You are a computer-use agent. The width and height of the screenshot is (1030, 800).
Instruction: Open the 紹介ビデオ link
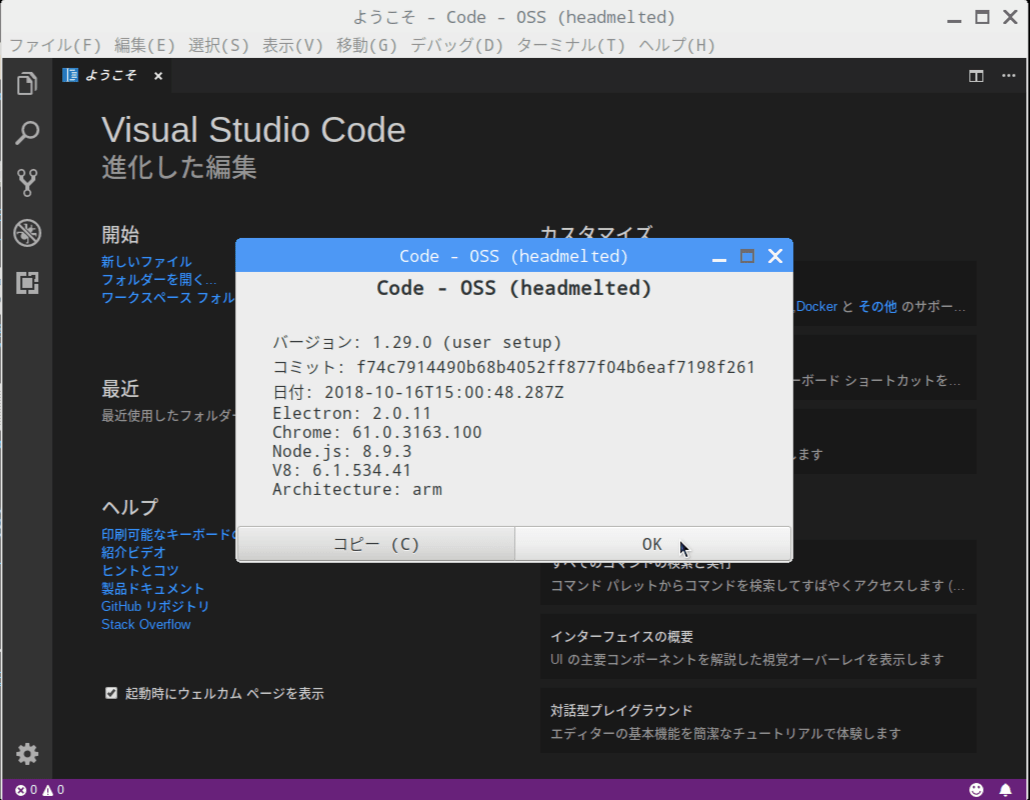(133, 552)
